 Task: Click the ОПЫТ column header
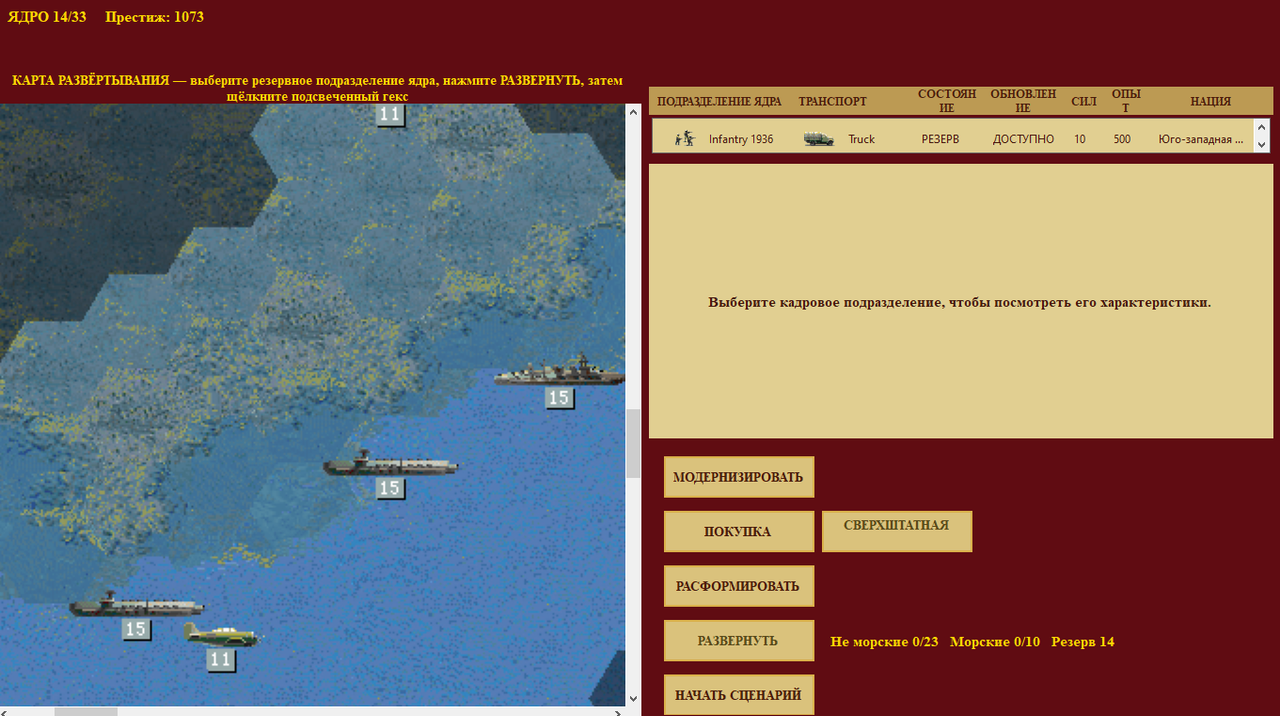coord(1126,101)
